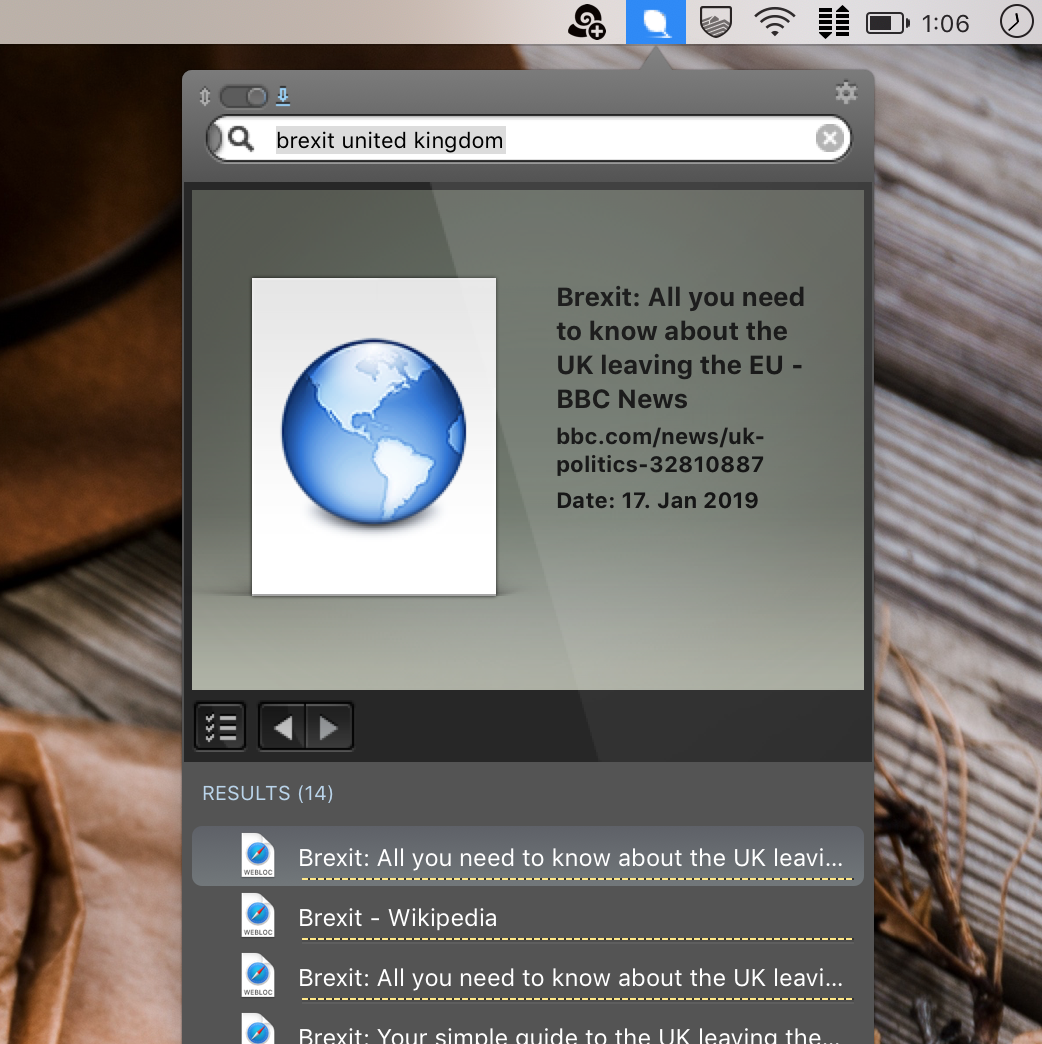Toggle the switch next to download arrow
The image size is (1042, 1044).
click(244, 97)
